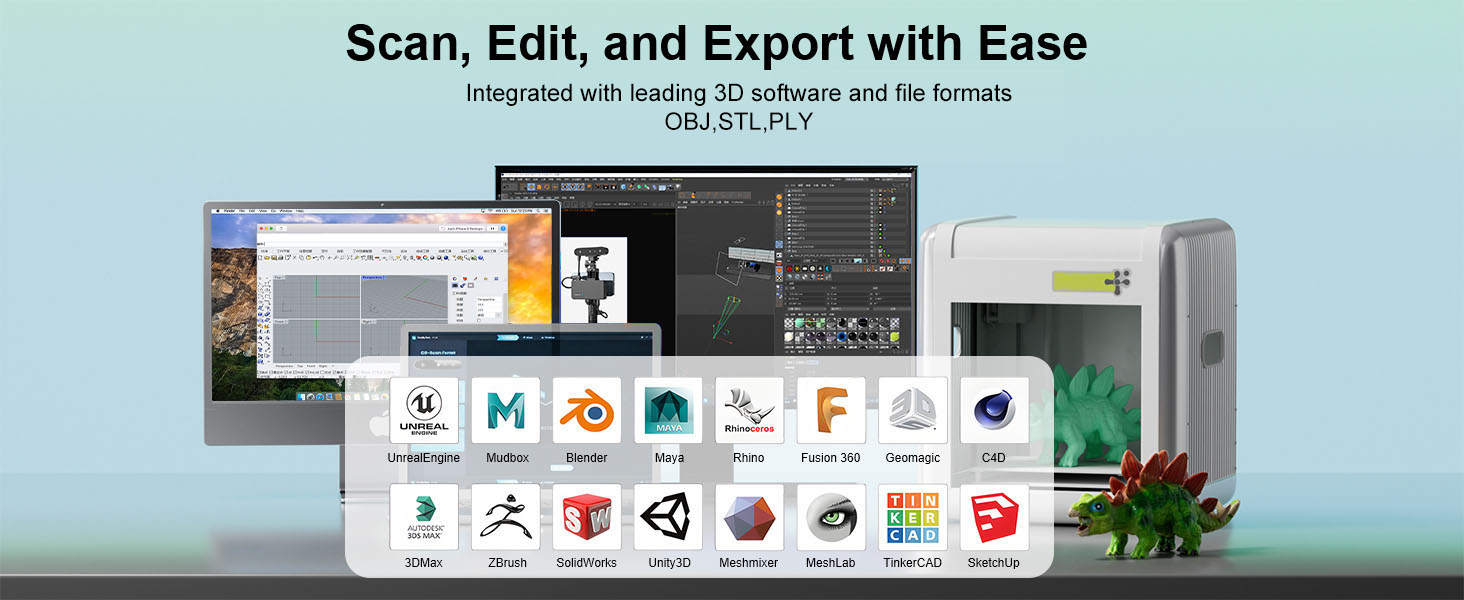Click the green LCD display on the 3D printer
The height and width of the screenshot is (600, 1464).
tap(1075, 281)
